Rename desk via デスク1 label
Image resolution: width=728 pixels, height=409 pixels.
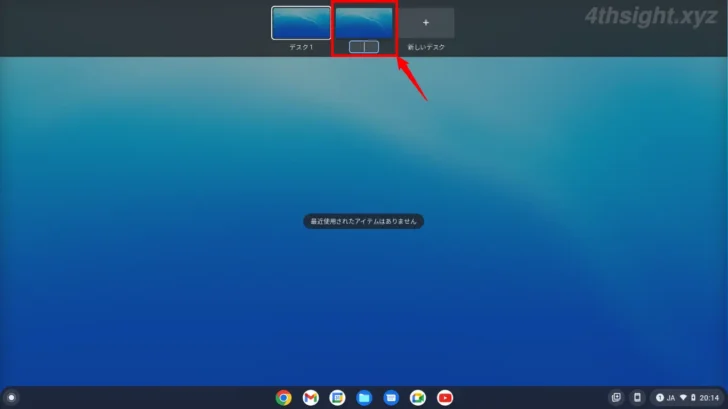[x=301, y=47]
